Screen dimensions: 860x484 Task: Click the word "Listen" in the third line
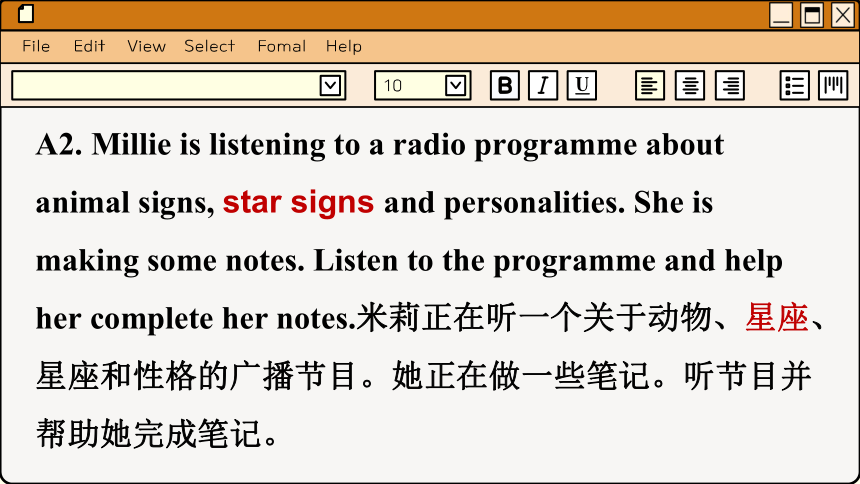(355, 261)
